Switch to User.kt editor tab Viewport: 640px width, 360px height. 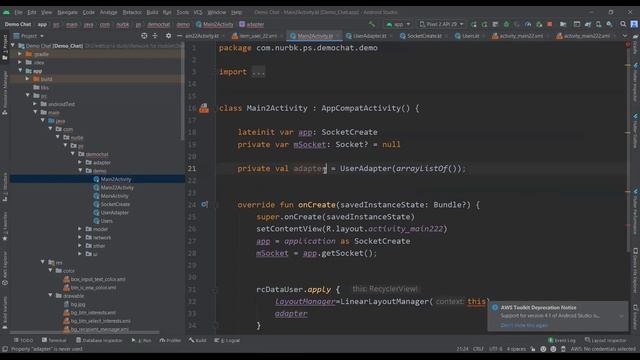click(470, 36)
